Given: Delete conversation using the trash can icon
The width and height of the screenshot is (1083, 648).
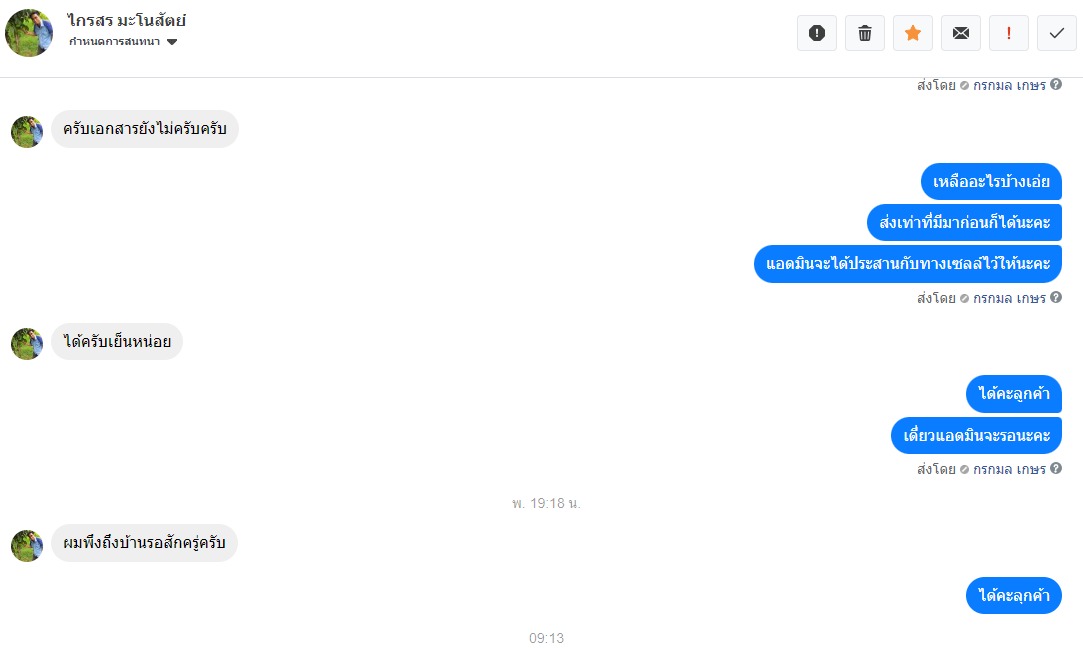Looking at the screenshot, I should [865, 33].
